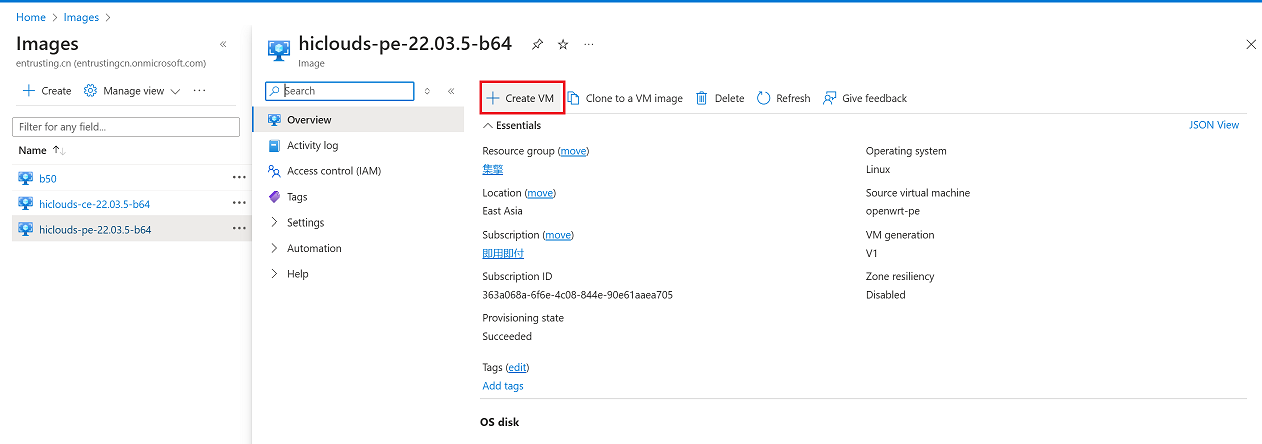
Task: Click Add tags link
Action: [503, 386]
